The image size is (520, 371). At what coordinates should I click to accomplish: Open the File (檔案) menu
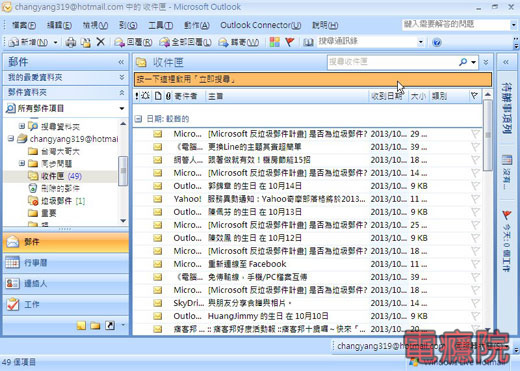(24, 25)
